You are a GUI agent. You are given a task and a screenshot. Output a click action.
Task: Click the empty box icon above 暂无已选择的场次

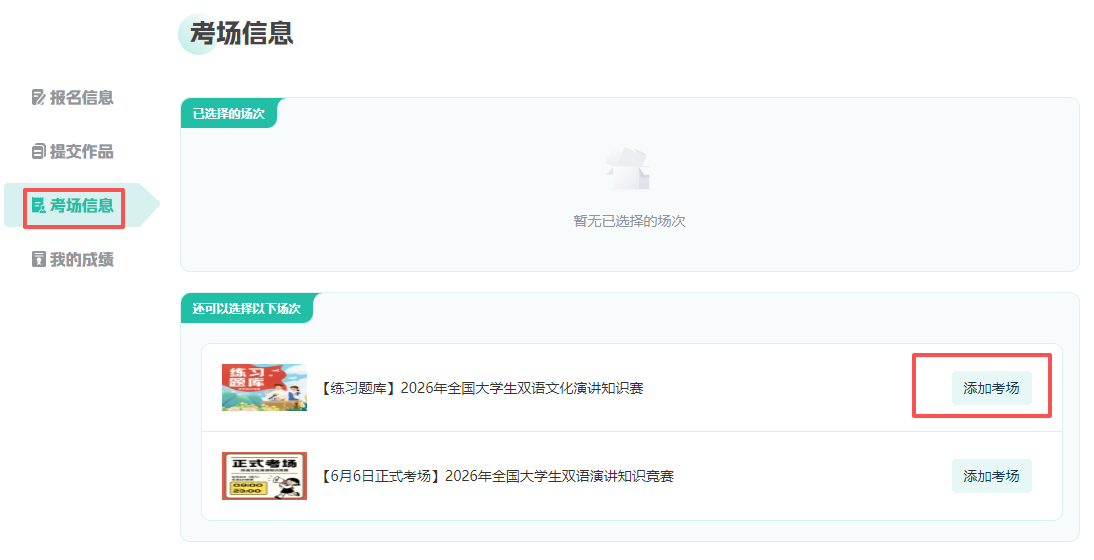628,167
